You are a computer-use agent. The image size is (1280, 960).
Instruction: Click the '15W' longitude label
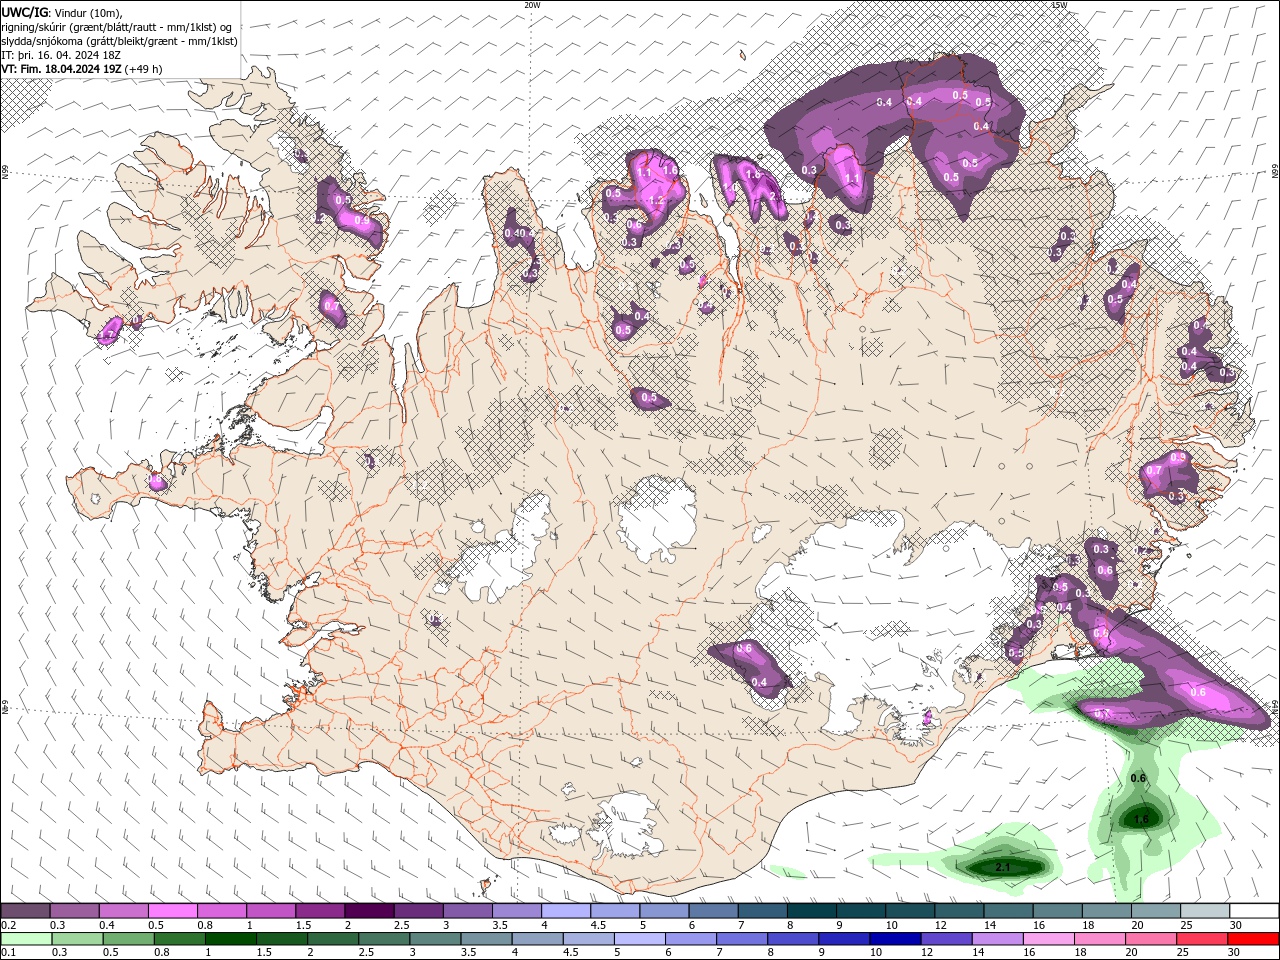point(1059,5)
